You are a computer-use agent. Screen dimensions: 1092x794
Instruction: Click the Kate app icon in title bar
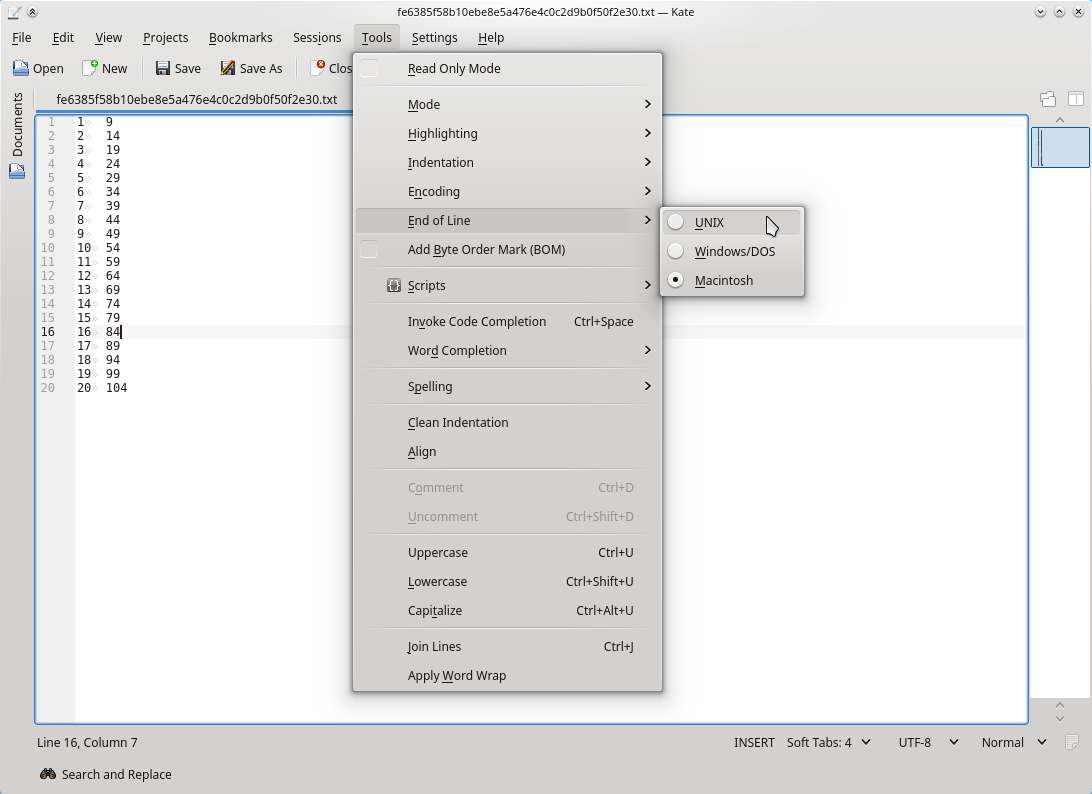pos(14,12)
